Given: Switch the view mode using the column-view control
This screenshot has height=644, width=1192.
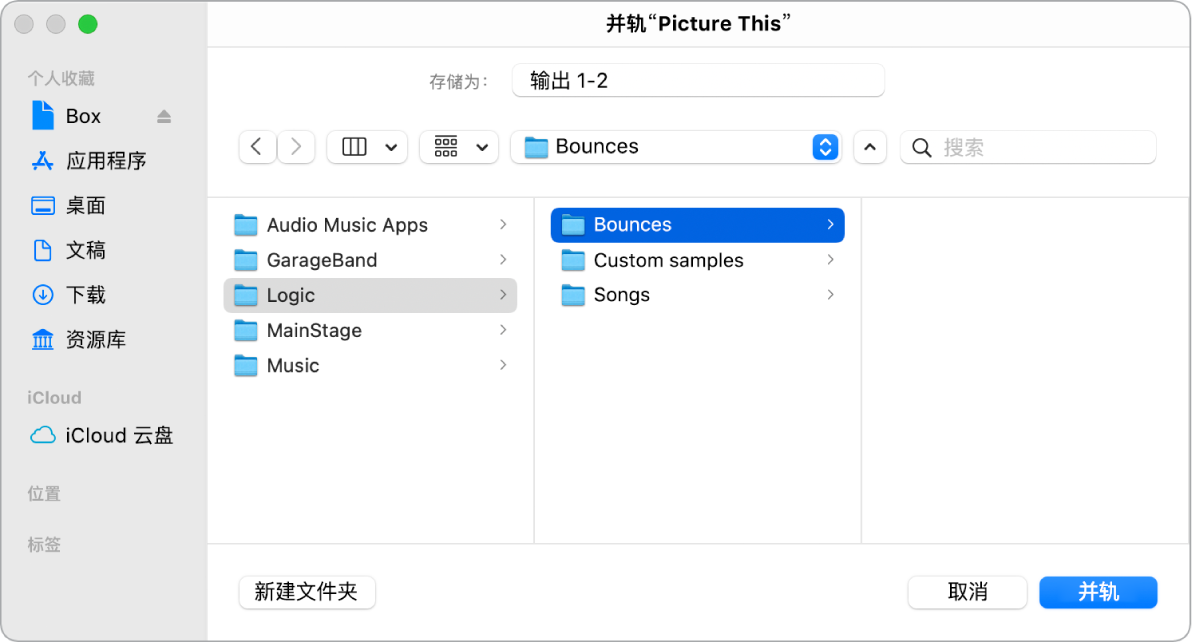Looking at the screenshot, I should tap(367, 147).
